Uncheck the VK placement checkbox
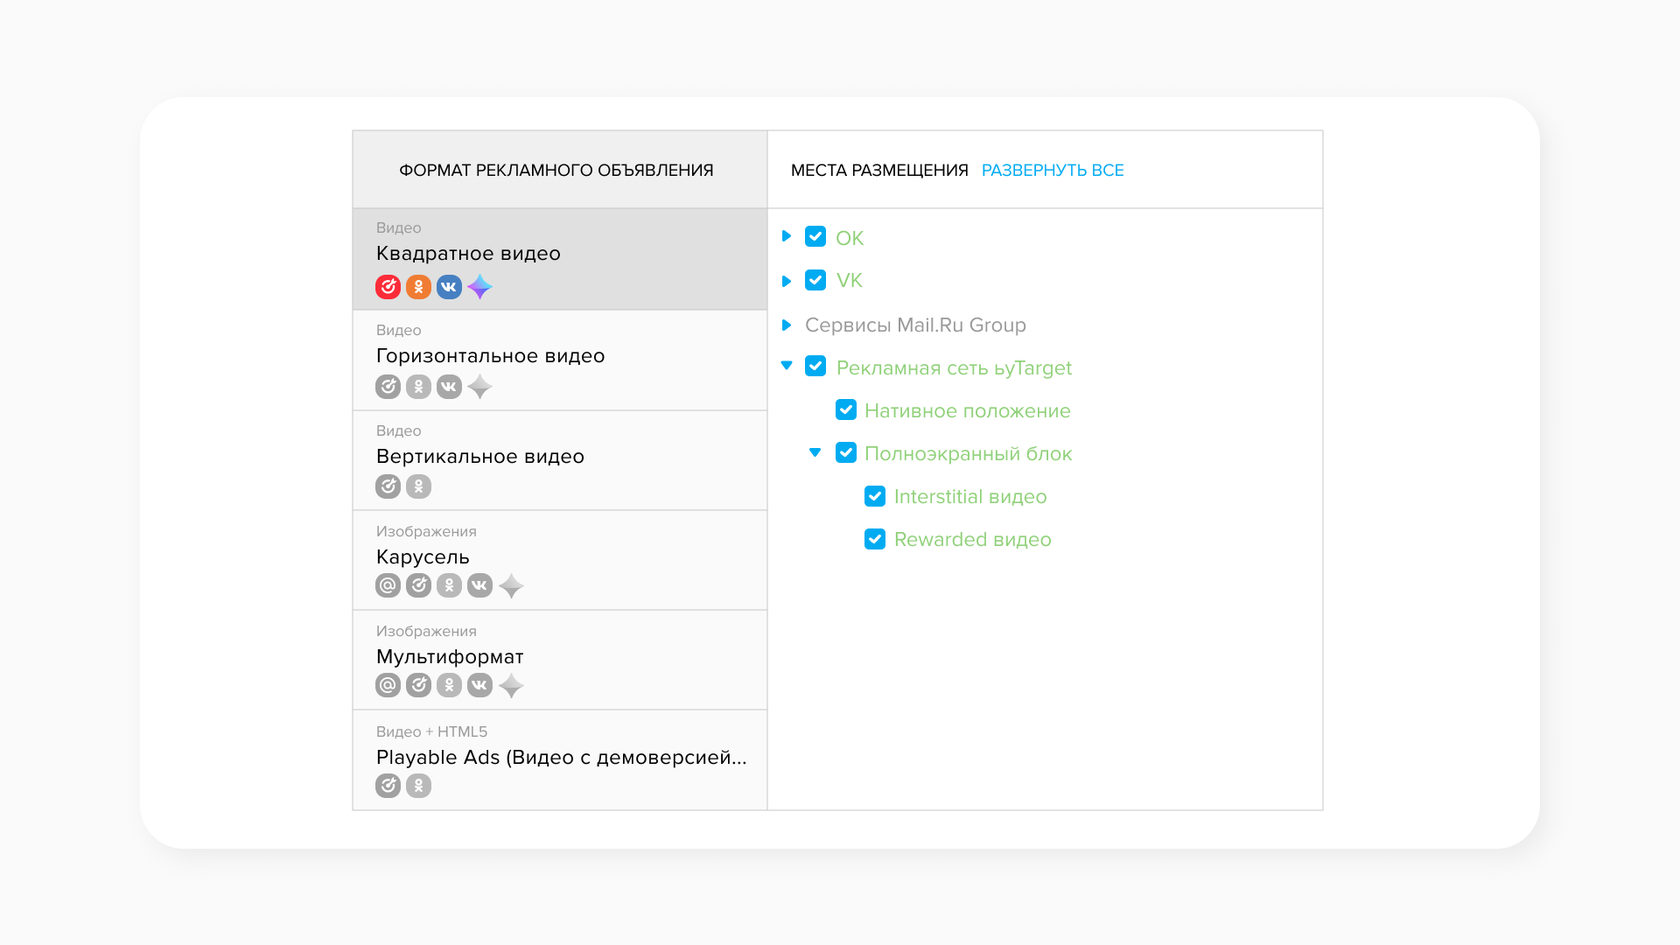 [x=815, y=280]
